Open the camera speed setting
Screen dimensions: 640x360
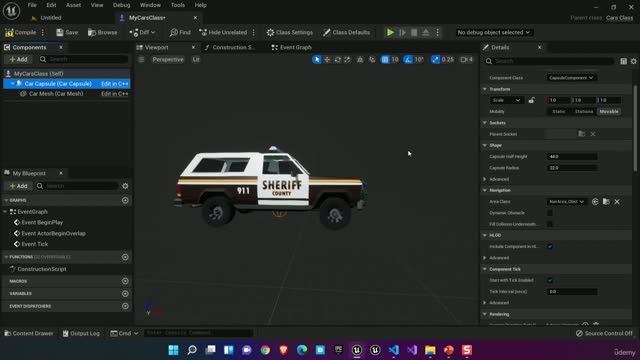click(467, 60)
